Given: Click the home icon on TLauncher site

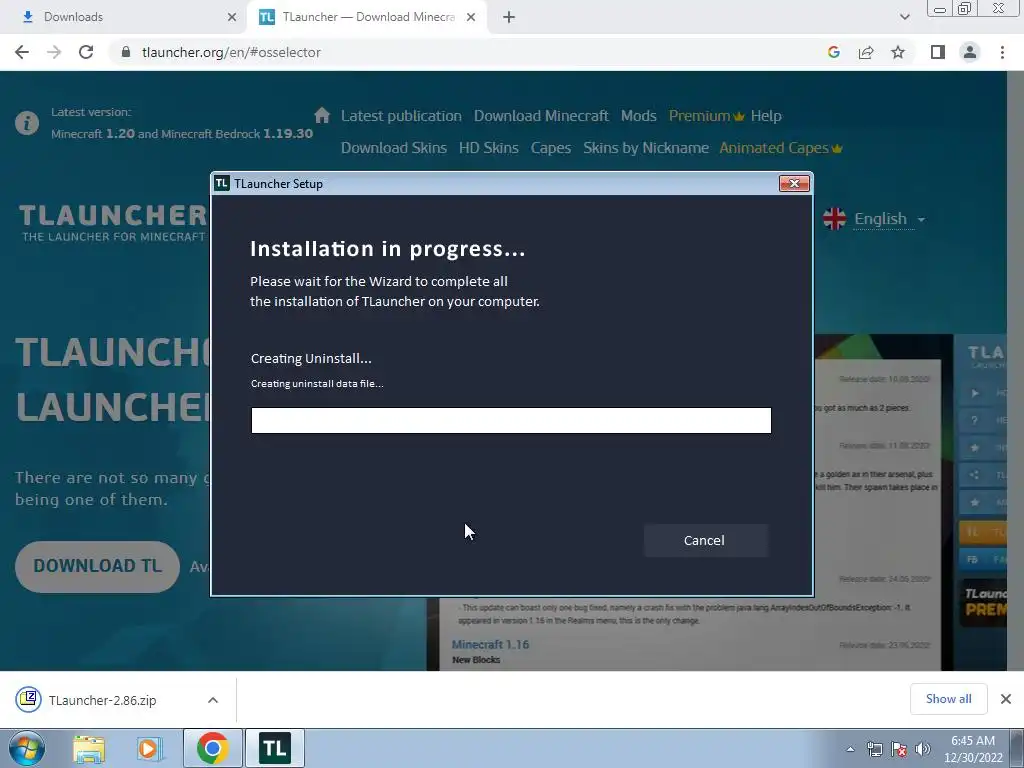Looking at the screenshot, I should 322,116.
